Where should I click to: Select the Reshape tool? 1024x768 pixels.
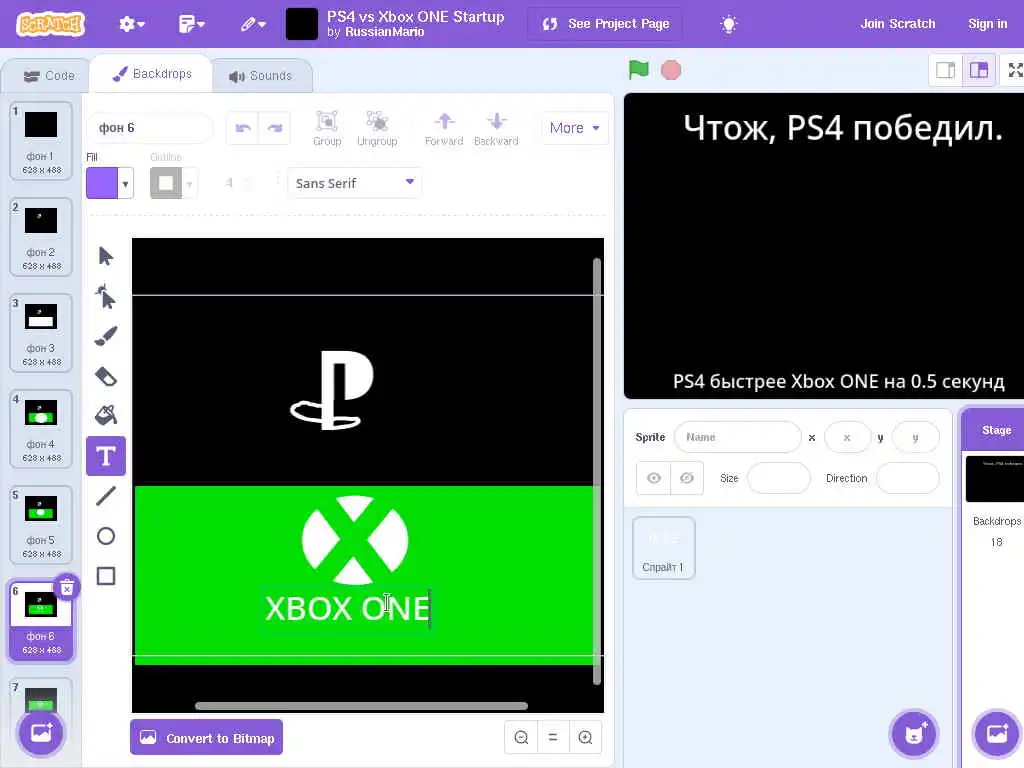coord(106,296)
